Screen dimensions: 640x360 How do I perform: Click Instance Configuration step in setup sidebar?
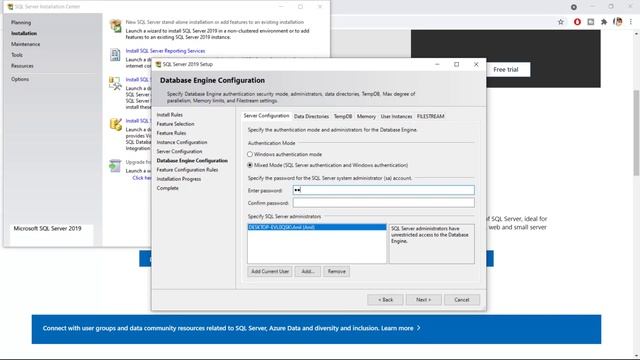point(182,142)
